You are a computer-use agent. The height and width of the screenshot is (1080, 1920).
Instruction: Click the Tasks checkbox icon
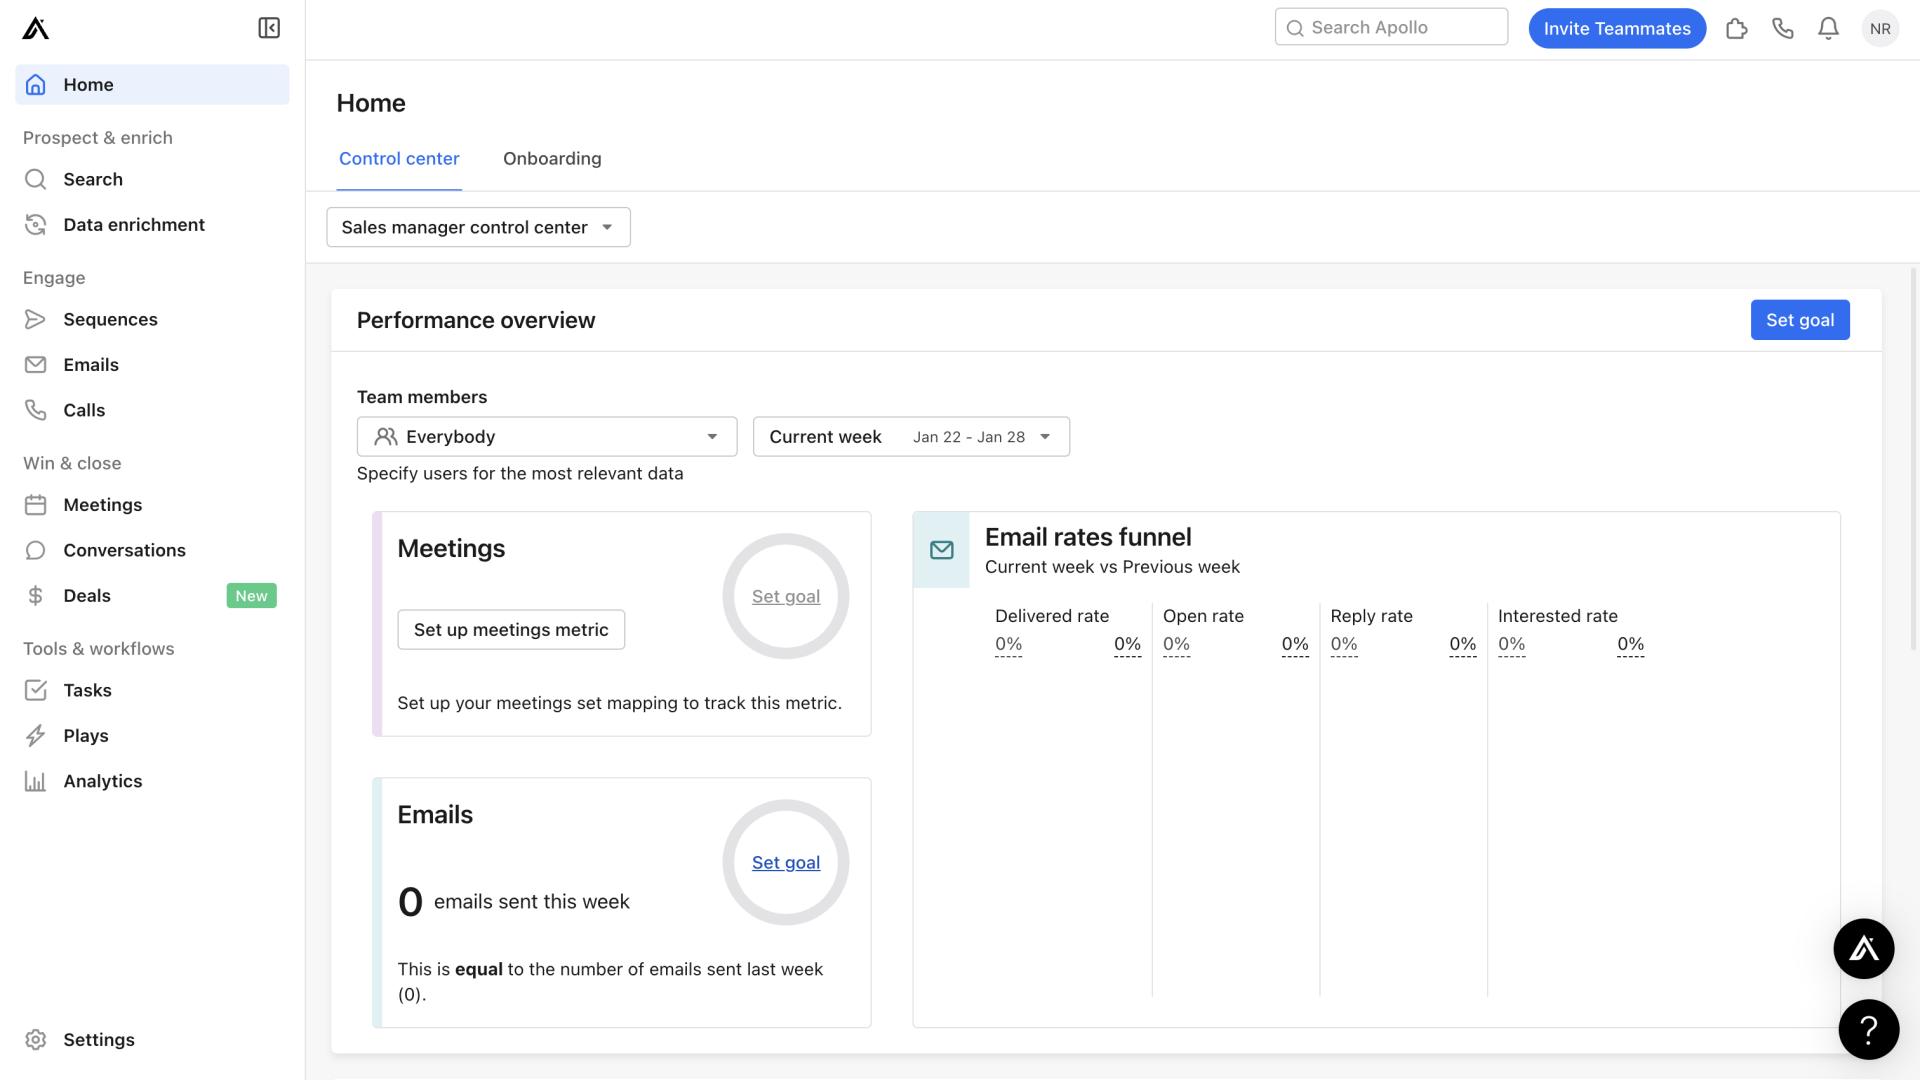point(36,690)
